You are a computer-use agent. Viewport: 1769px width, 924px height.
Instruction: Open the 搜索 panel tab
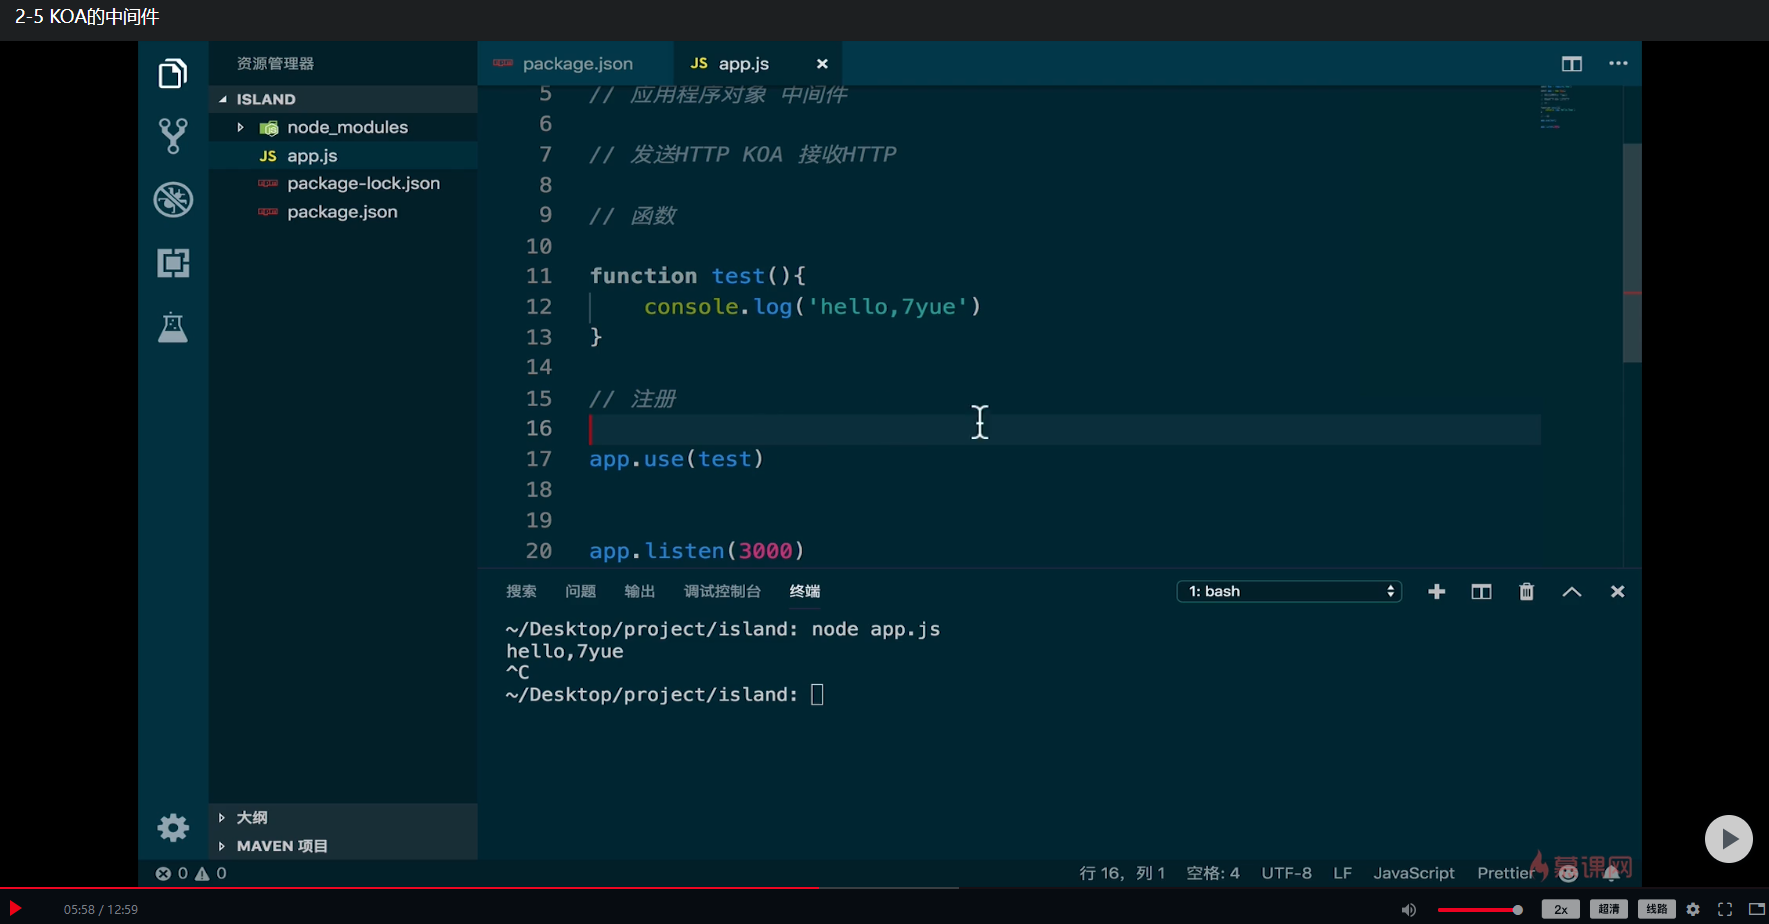pyautogui.click(x=521, y=592)
